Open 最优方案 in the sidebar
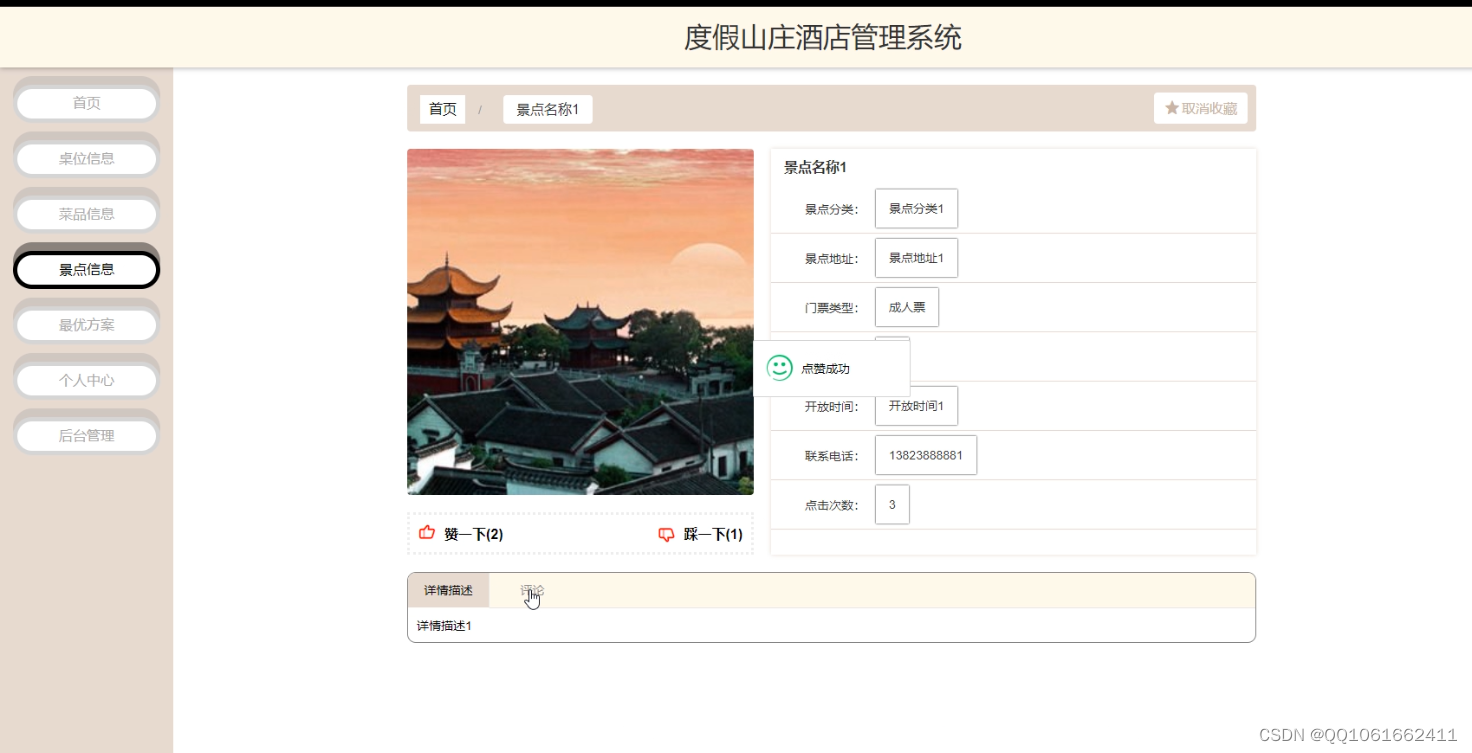The width and height of the screenshot is (1472, 753). click(x=87, y=325)
